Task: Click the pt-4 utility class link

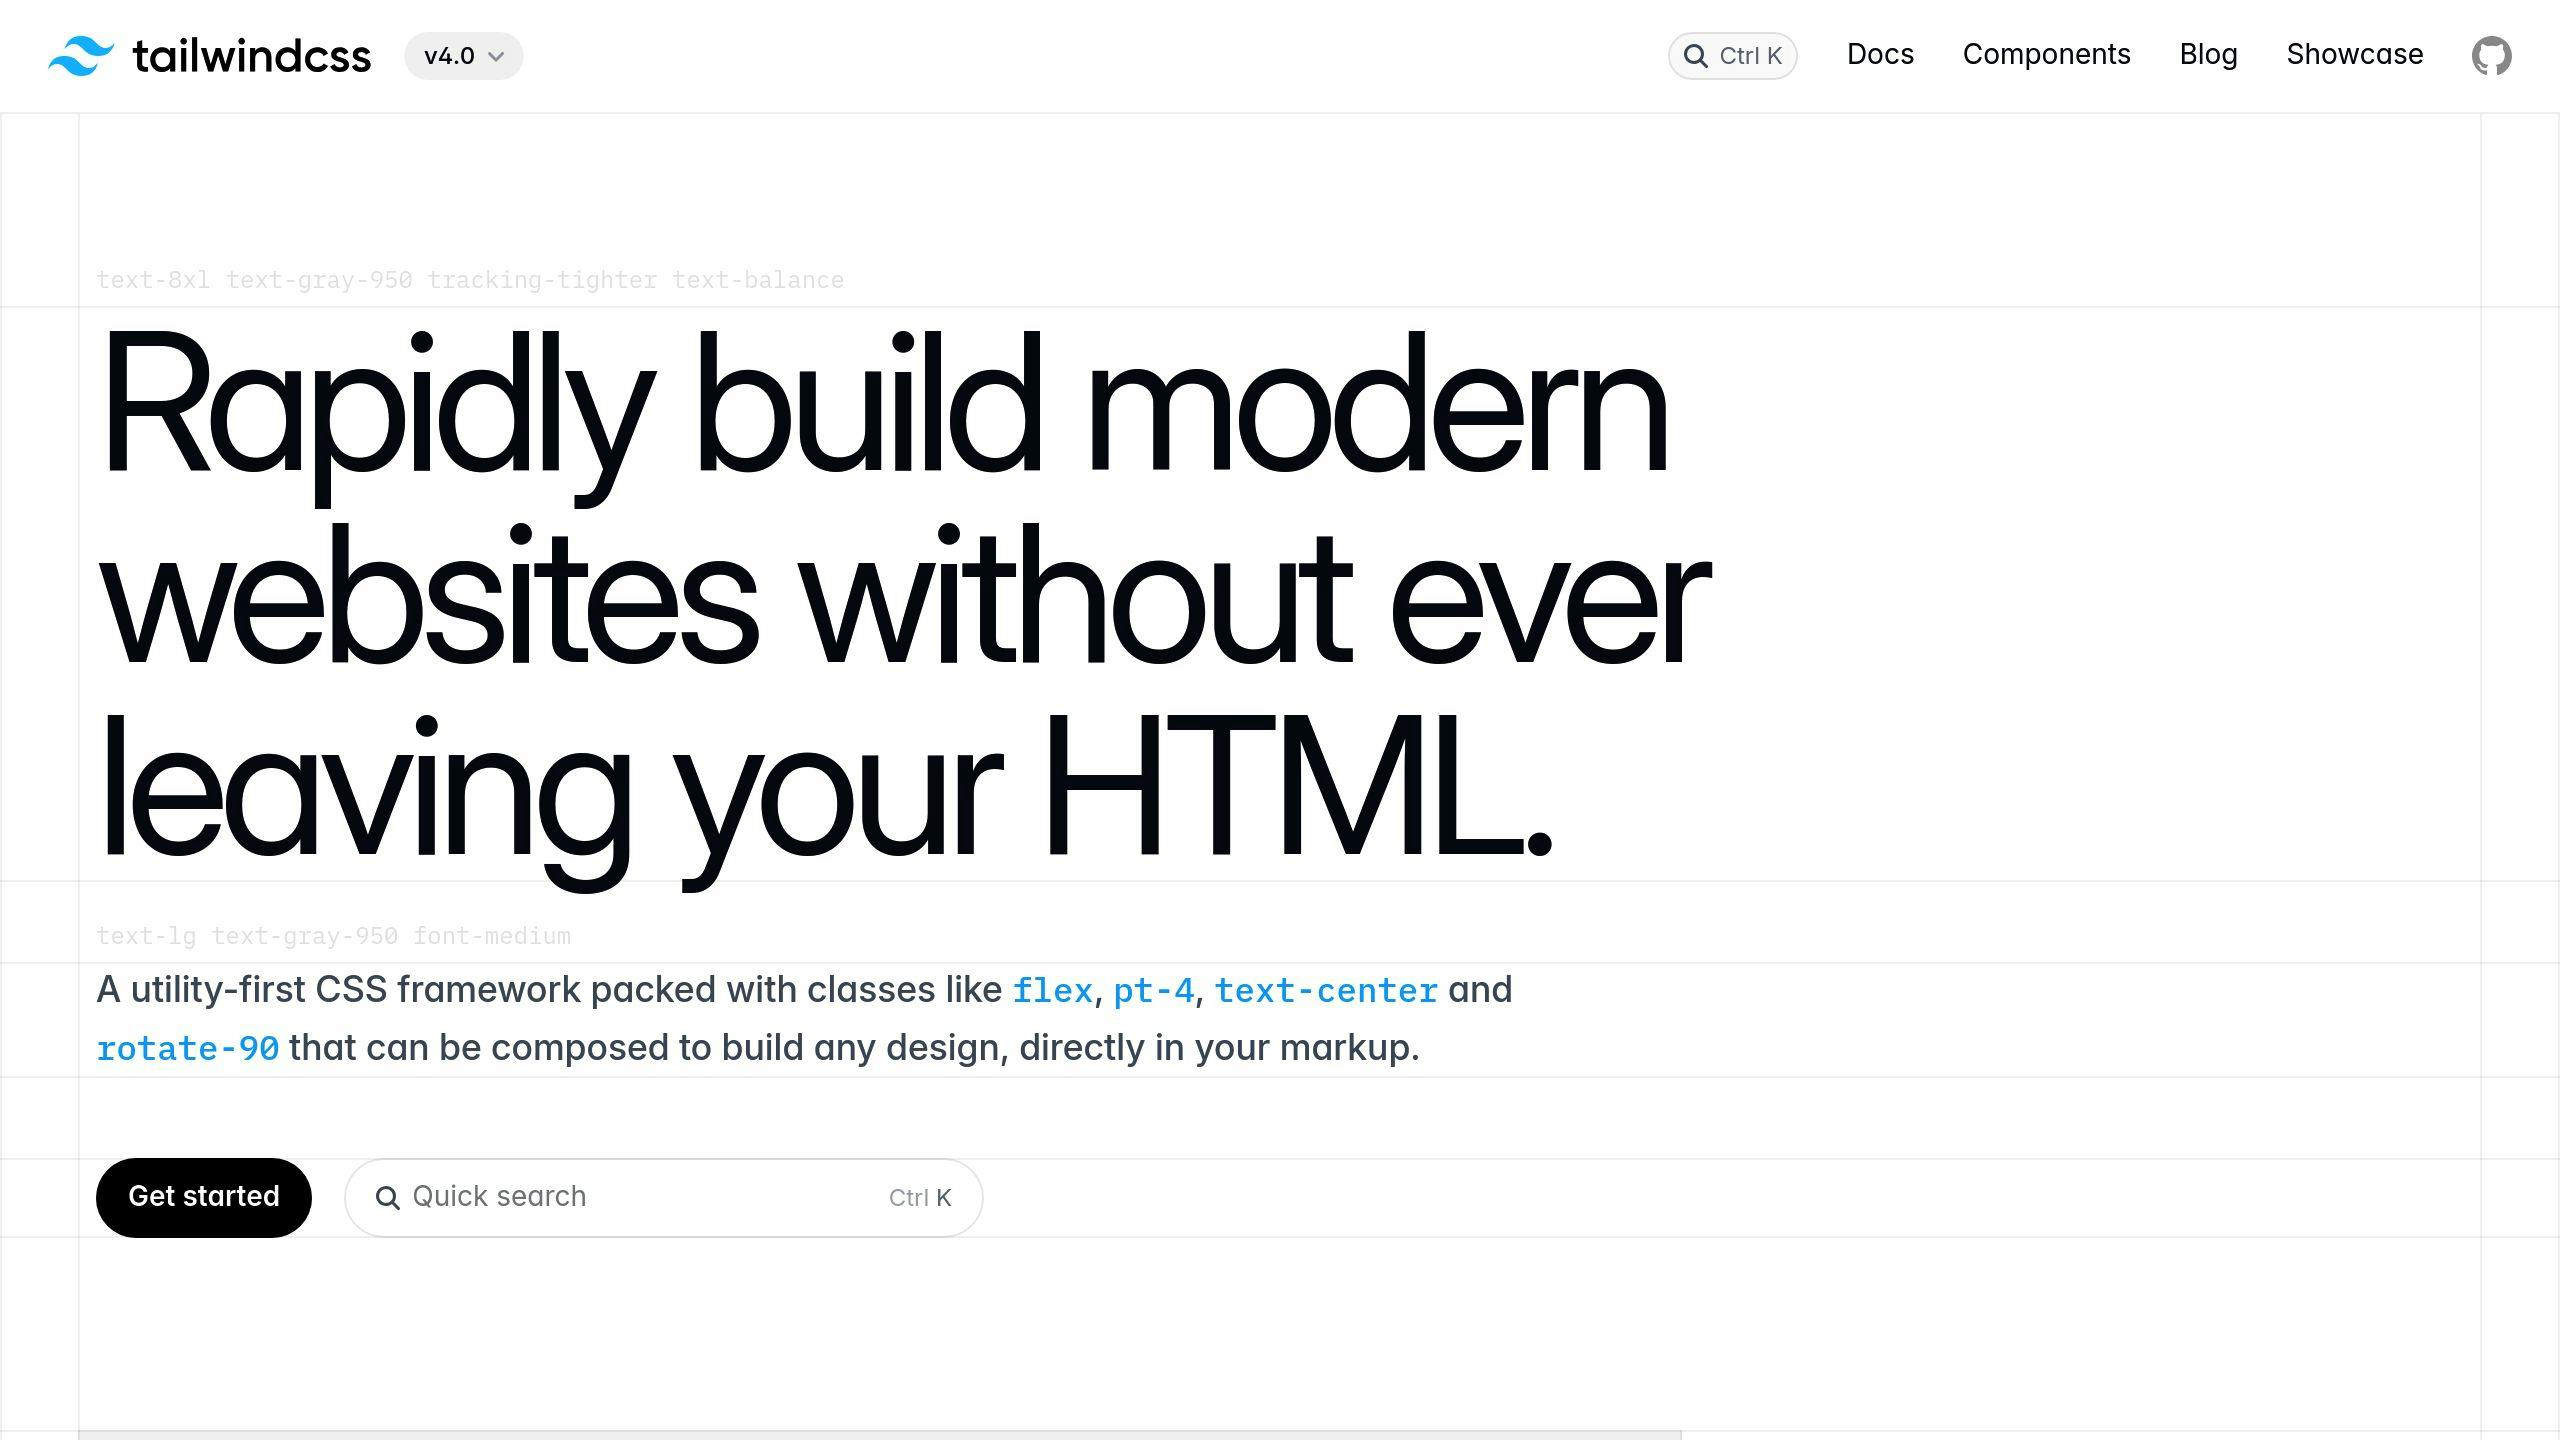Action: click(1153, 990)
